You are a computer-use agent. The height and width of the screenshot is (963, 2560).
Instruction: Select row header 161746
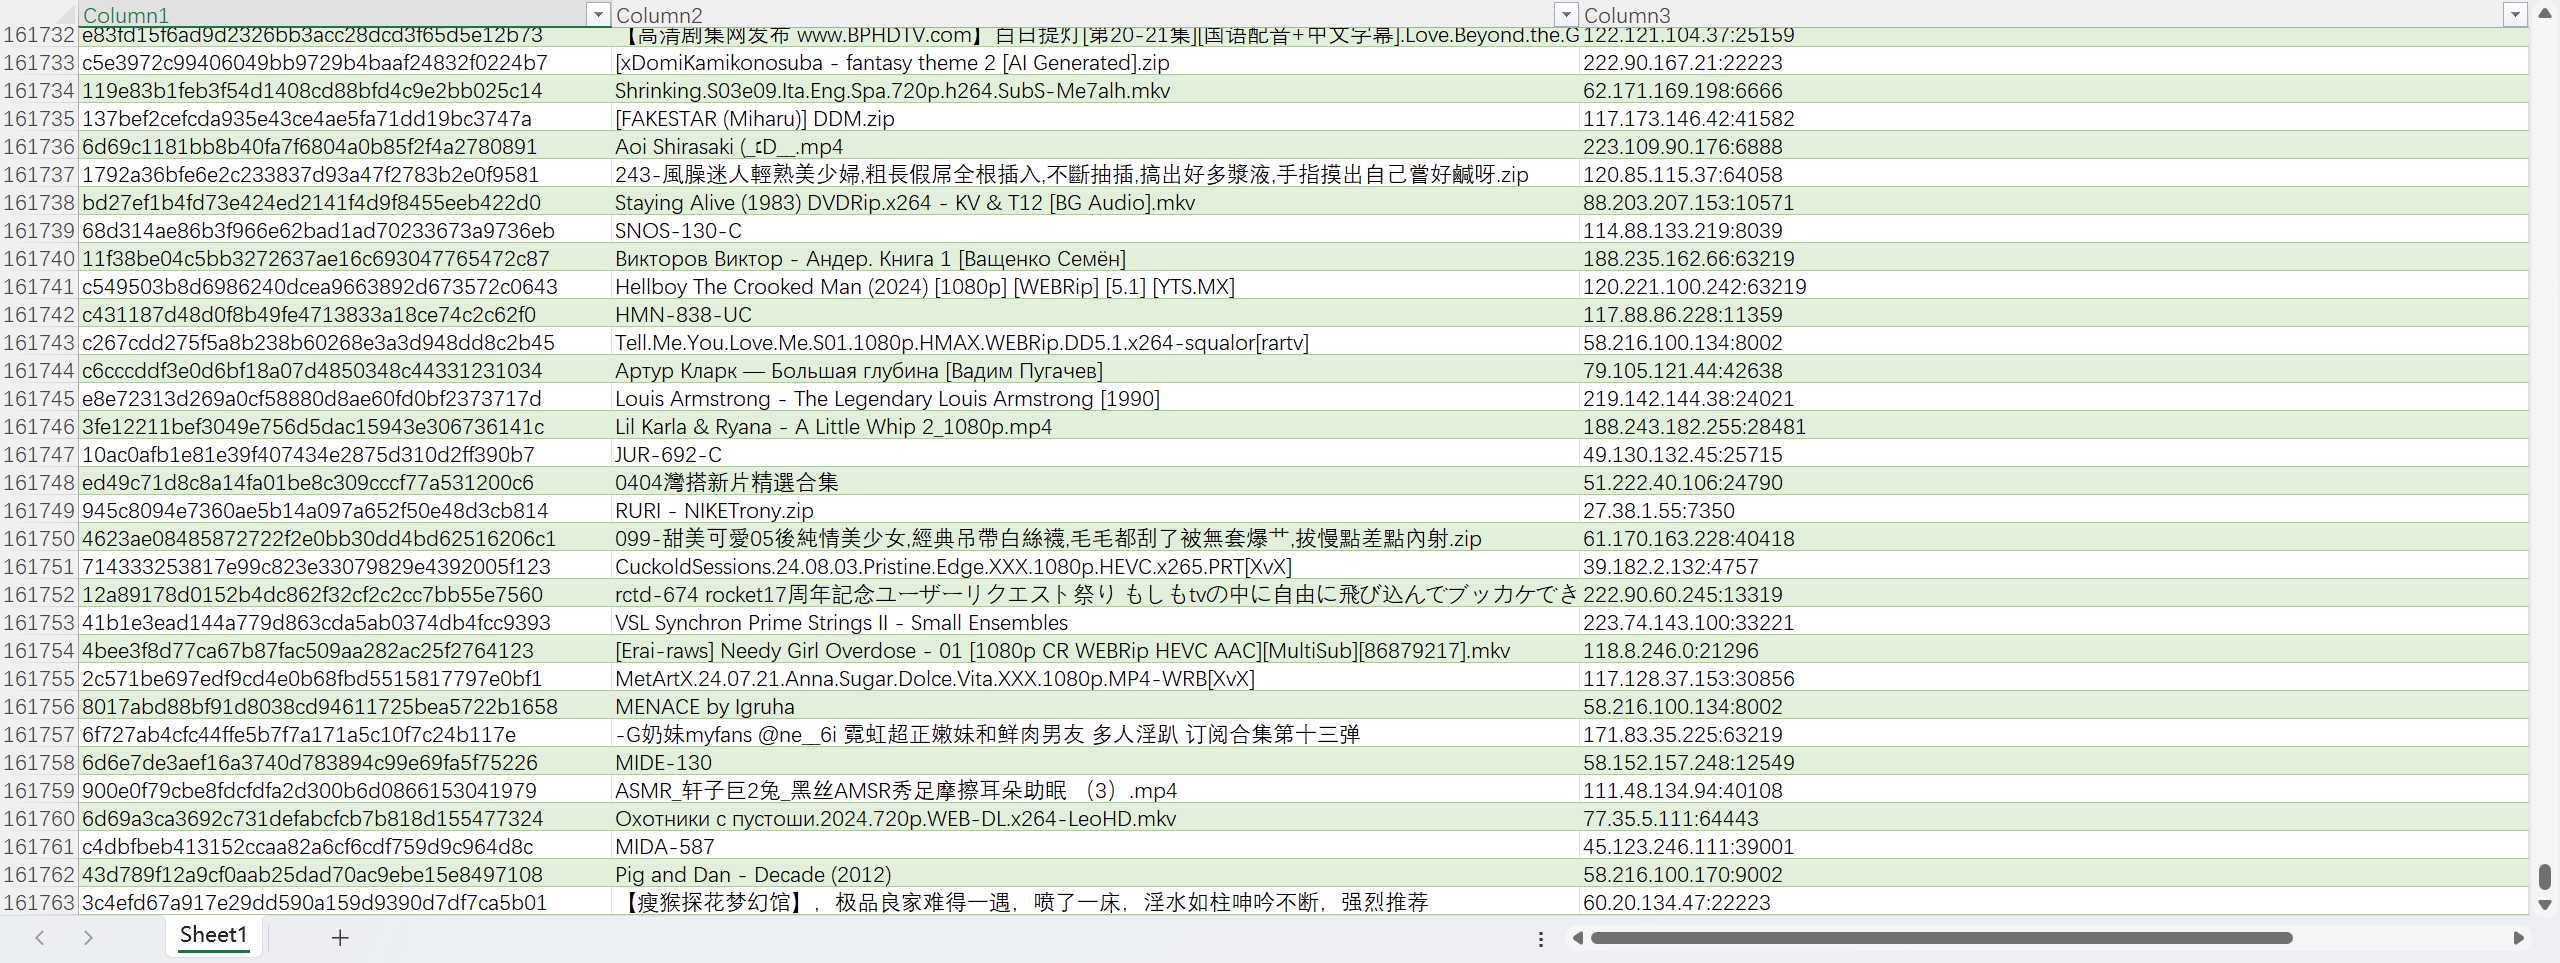39,426
